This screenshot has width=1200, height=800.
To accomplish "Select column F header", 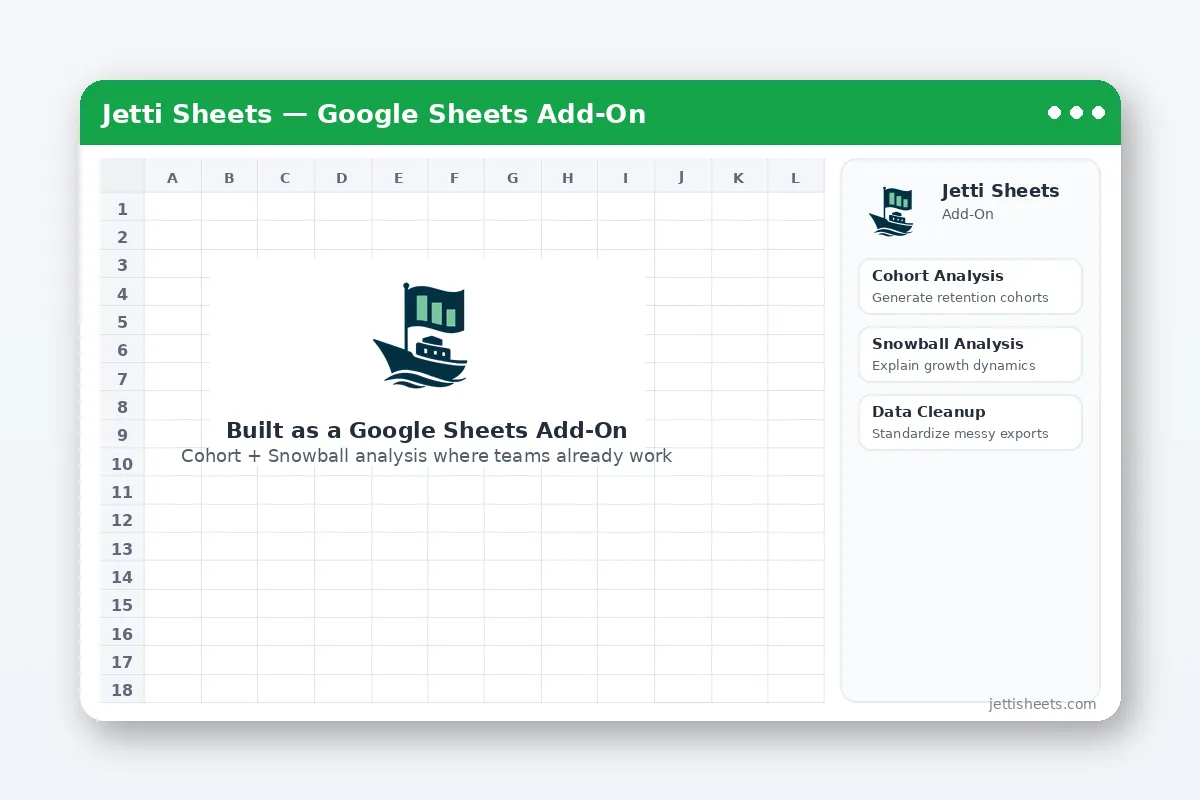I will pos(455,178).
